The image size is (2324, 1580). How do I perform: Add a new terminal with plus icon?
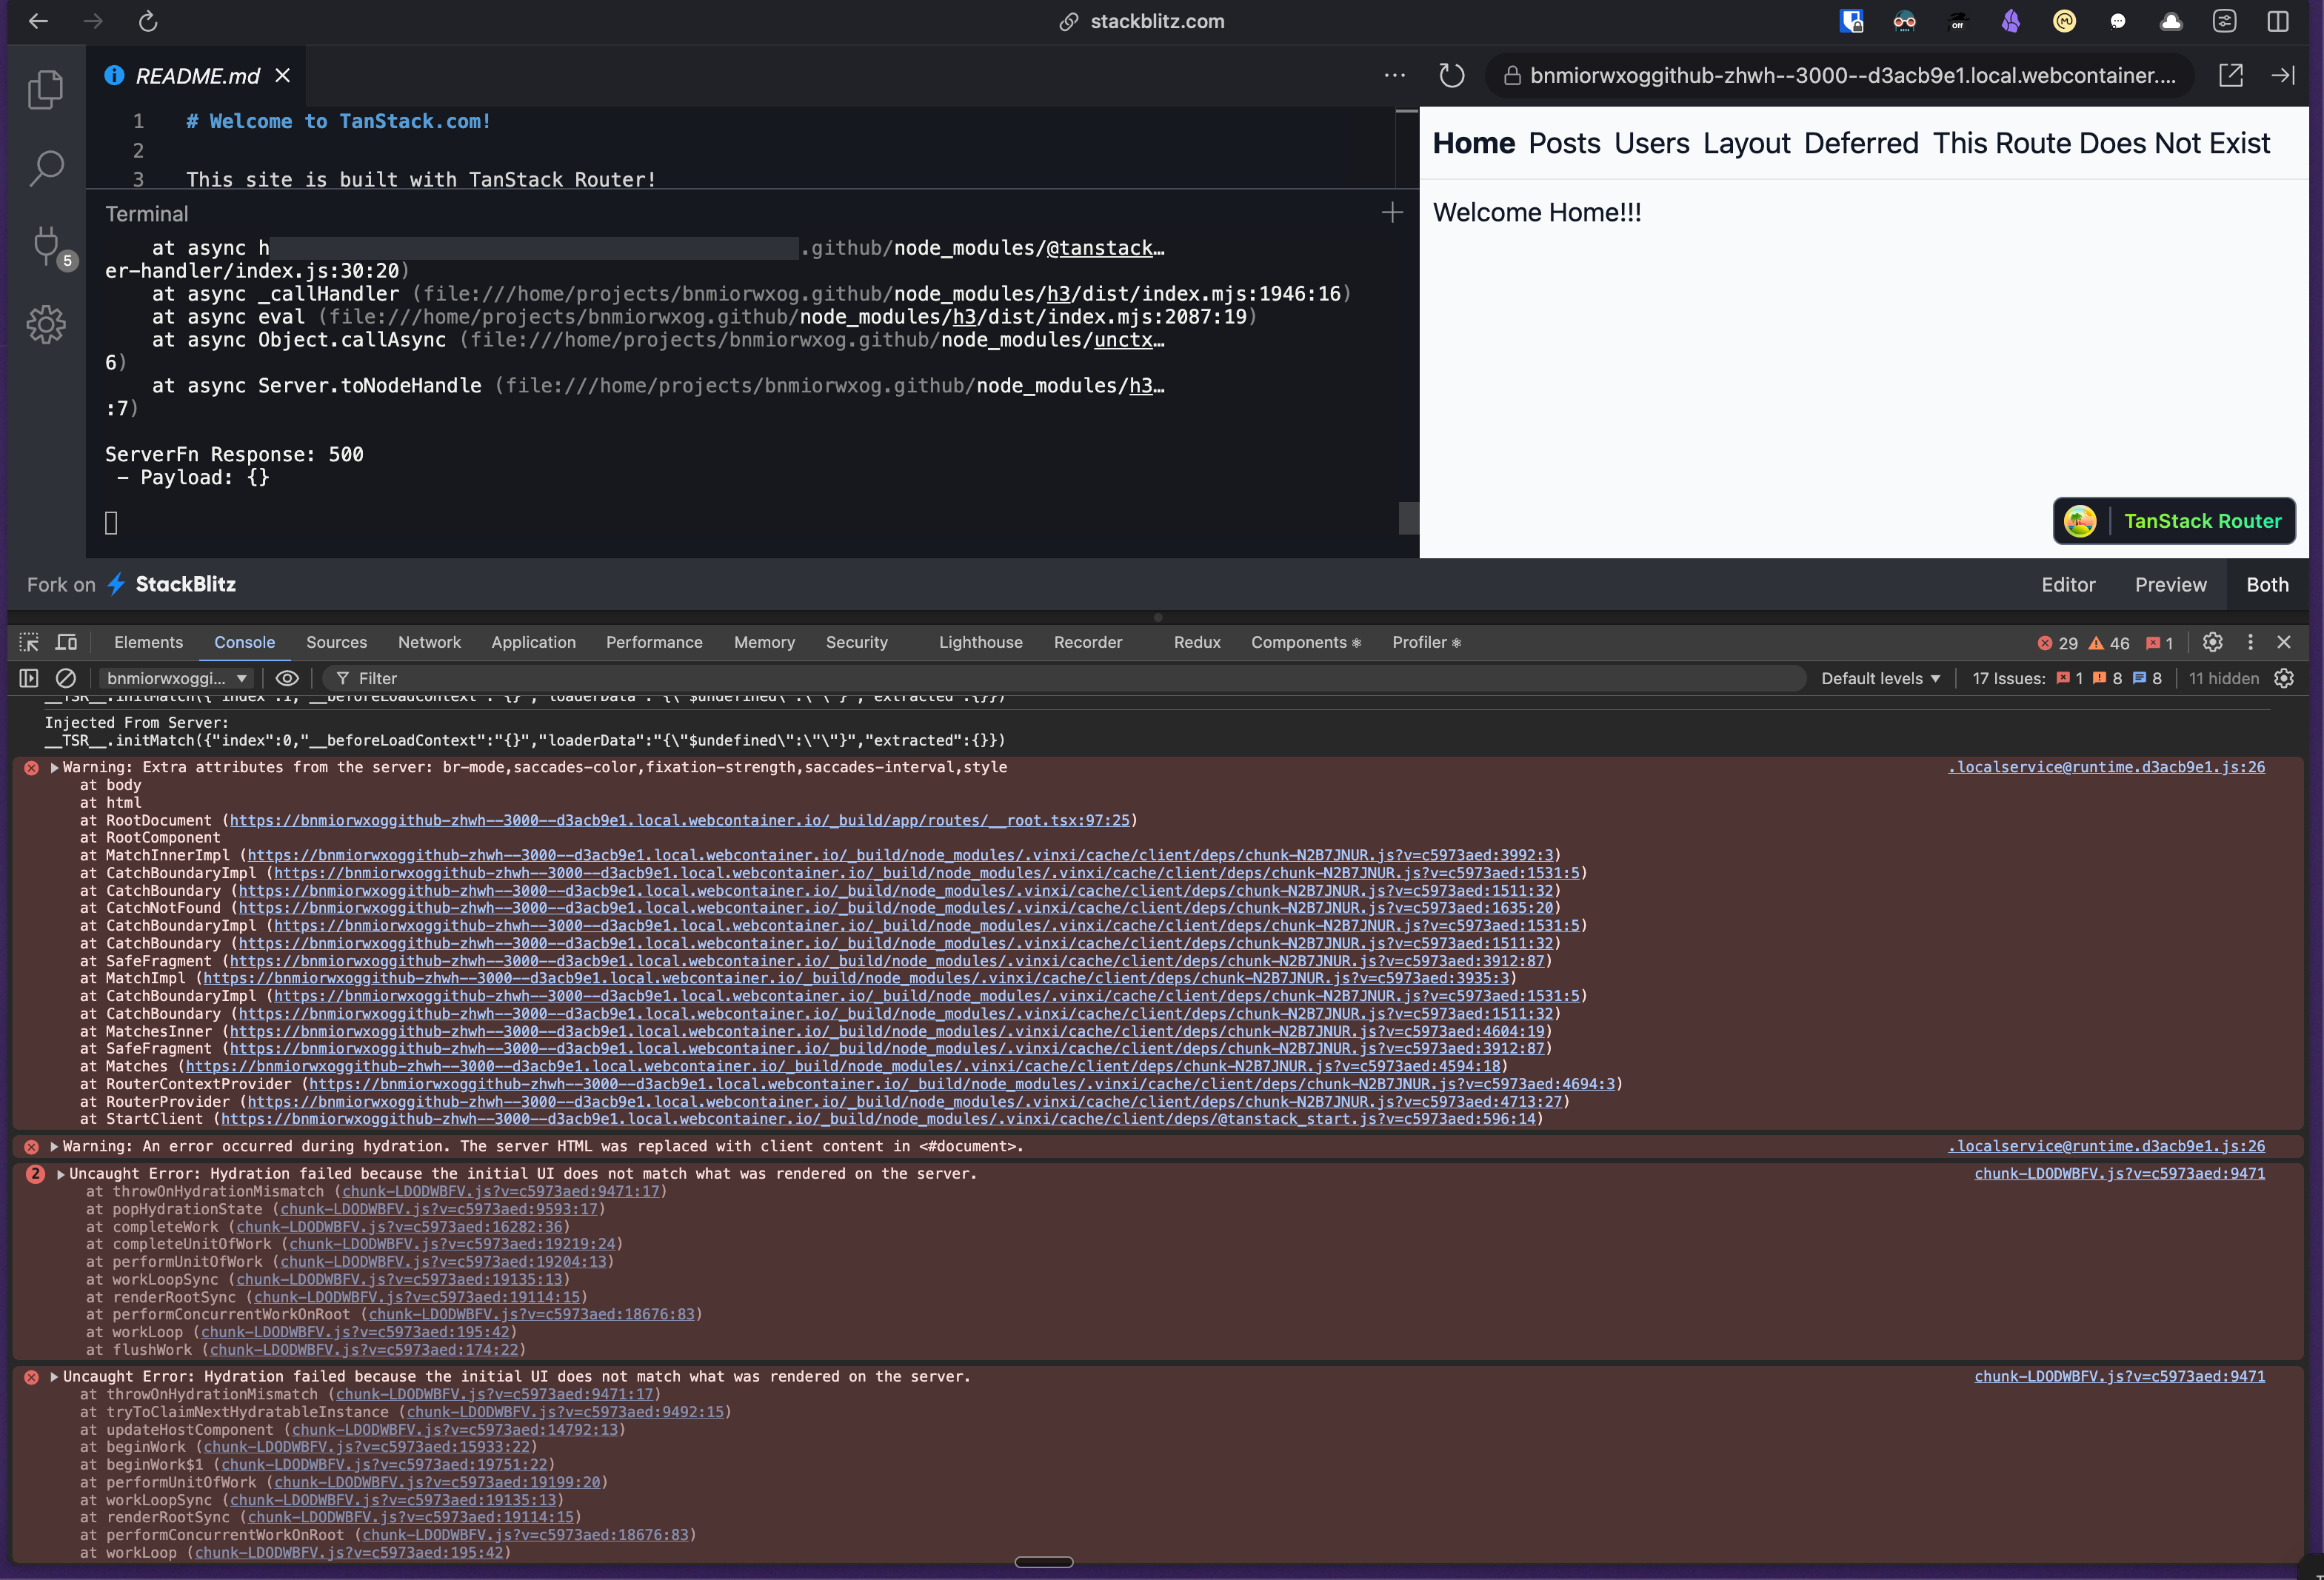1392,212
